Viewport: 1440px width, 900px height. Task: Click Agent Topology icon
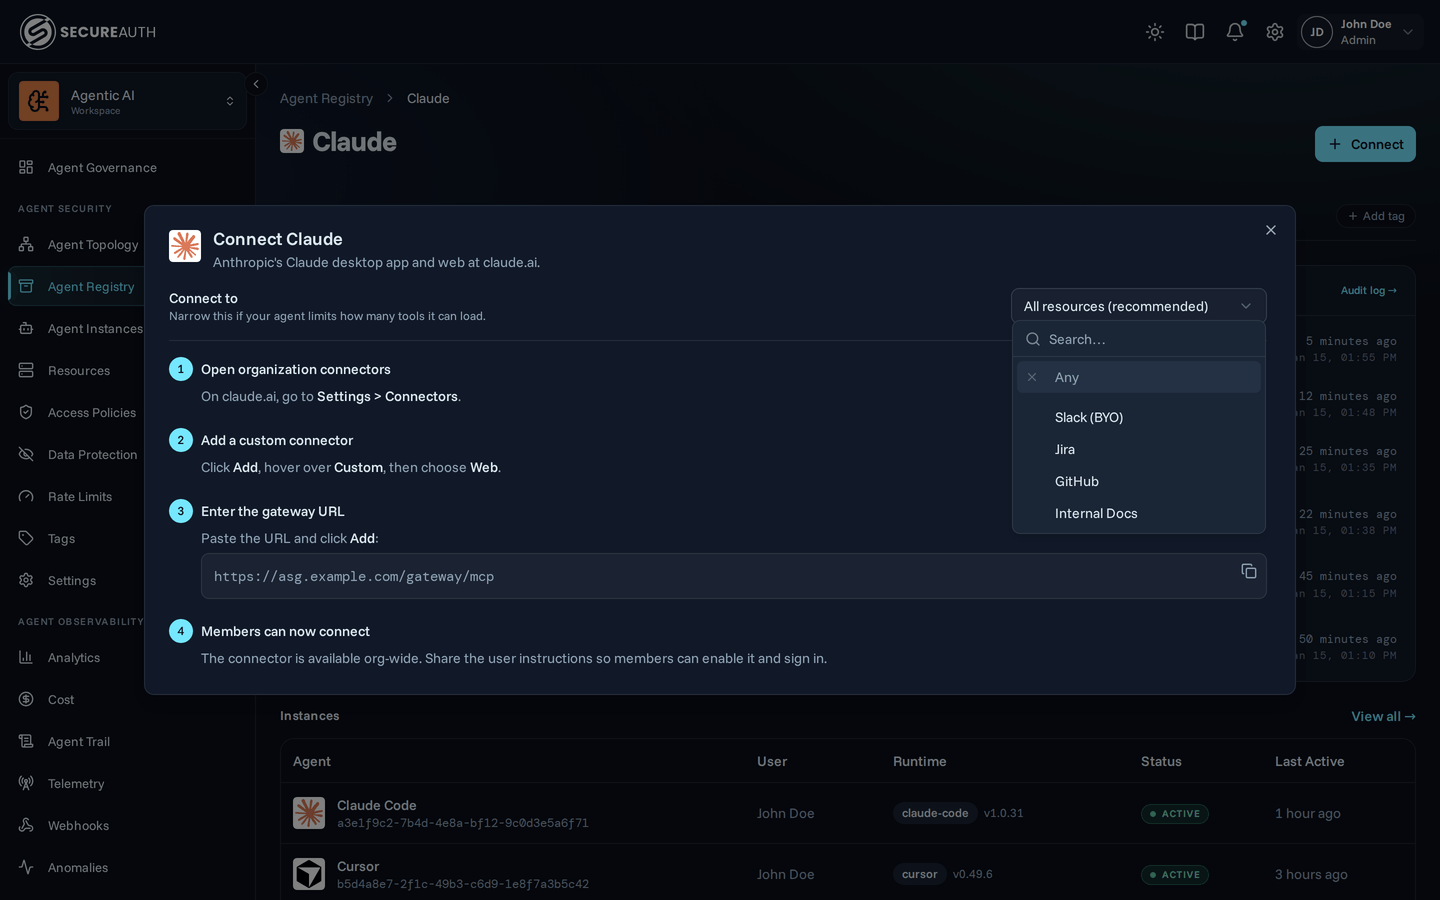(x=26, y=244)
